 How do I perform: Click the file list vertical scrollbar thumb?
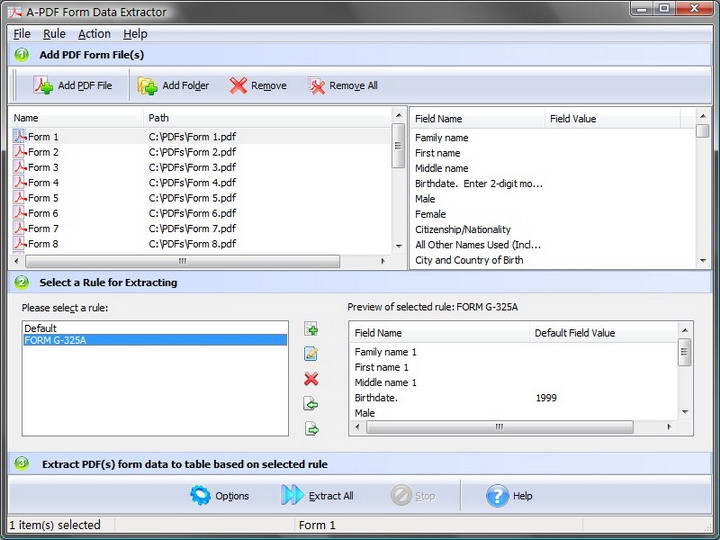pos(398,146)
